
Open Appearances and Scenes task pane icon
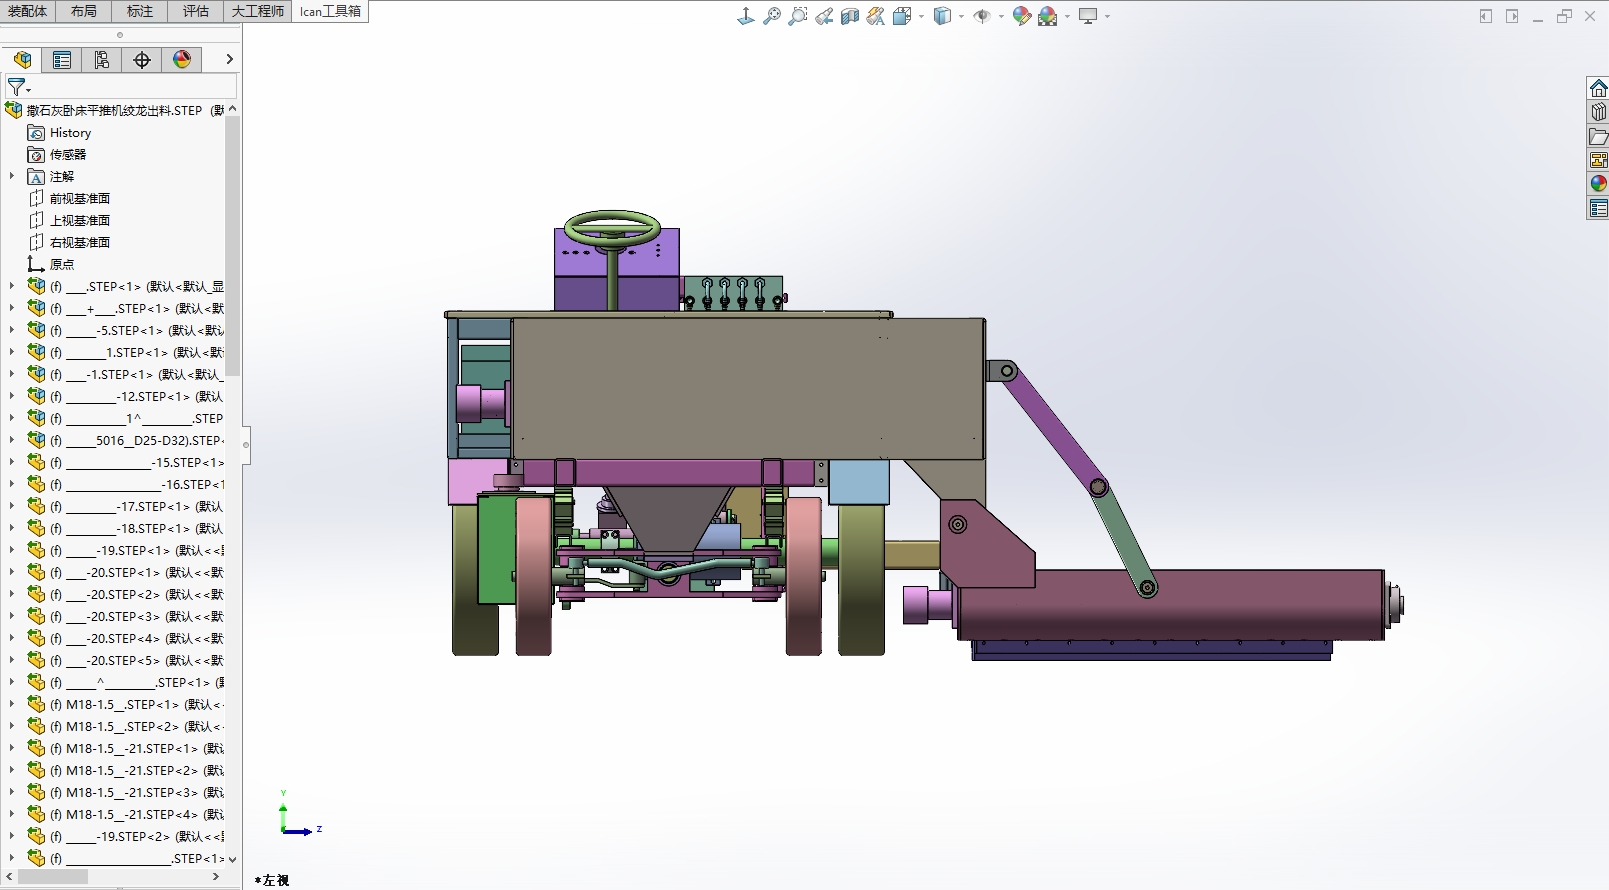pos(1598,184)
